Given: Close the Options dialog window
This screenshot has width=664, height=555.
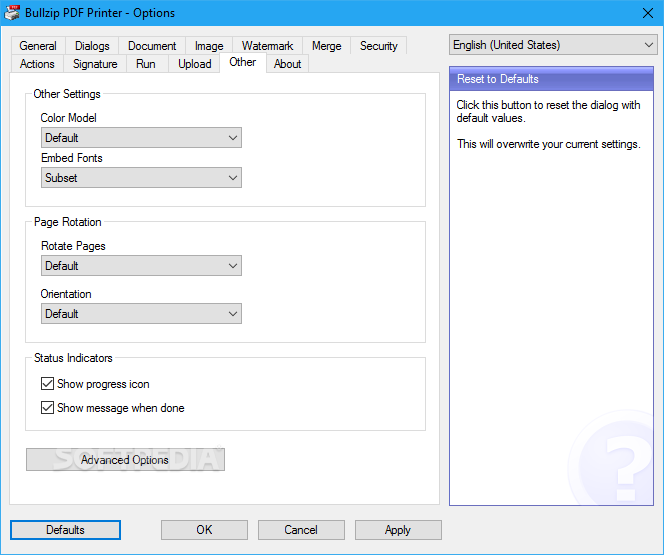Looking at the screenshot, I should coord(647,13).
